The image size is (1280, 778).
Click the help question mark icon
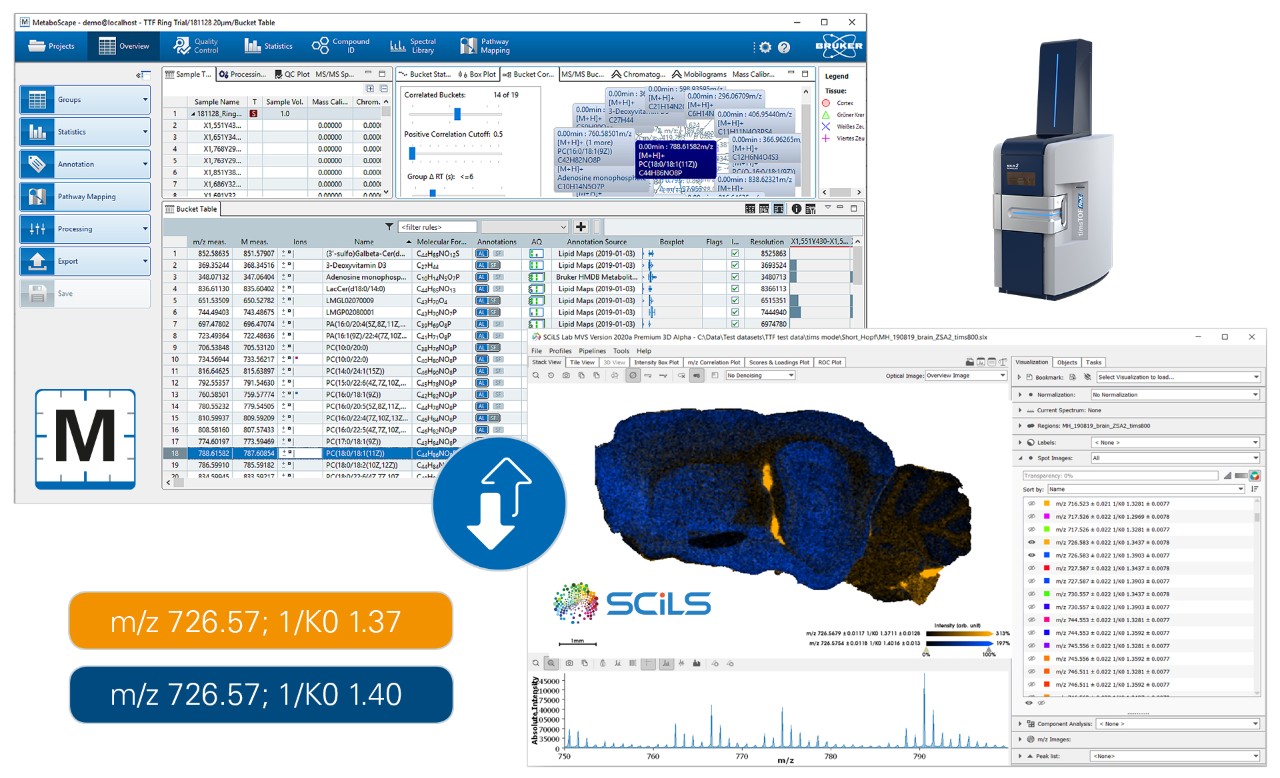tap(784, 47)
